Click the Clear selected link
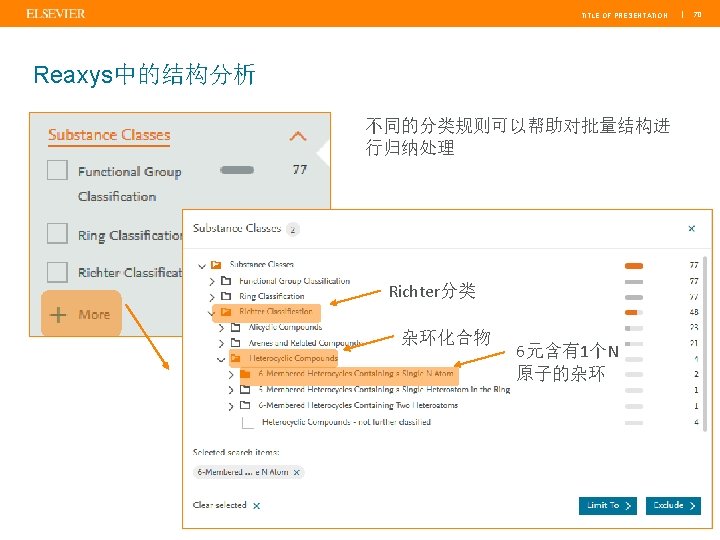The height and width of the screenshot is (540, 720). (x=219, y=505)
